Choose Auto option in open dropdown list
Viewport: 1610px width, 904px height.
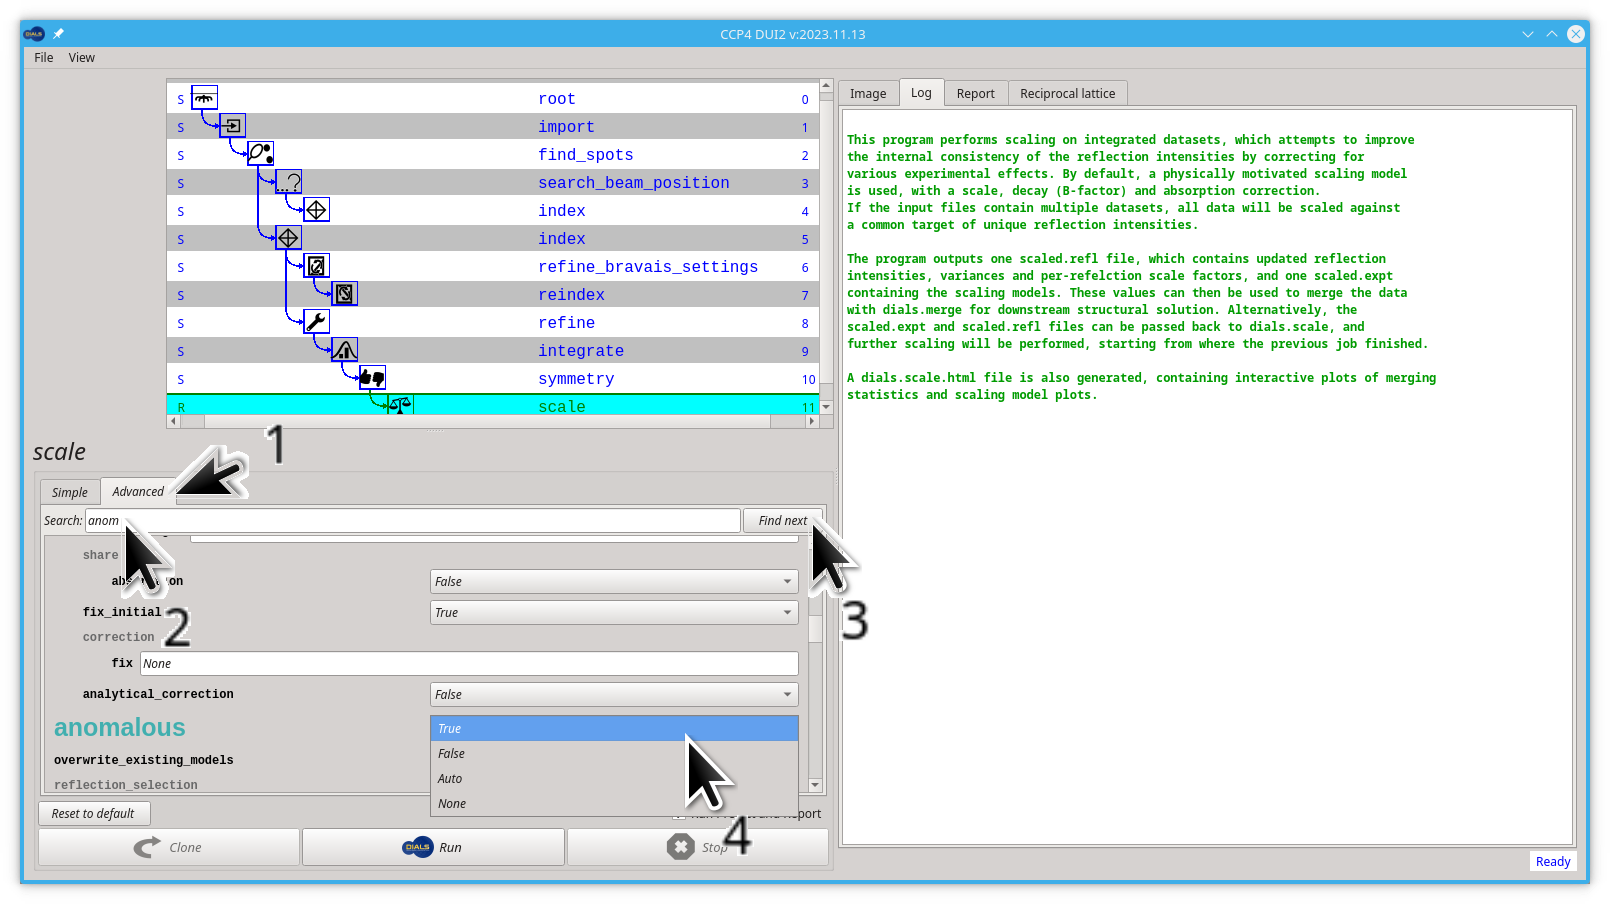click(x=614, y=779)
